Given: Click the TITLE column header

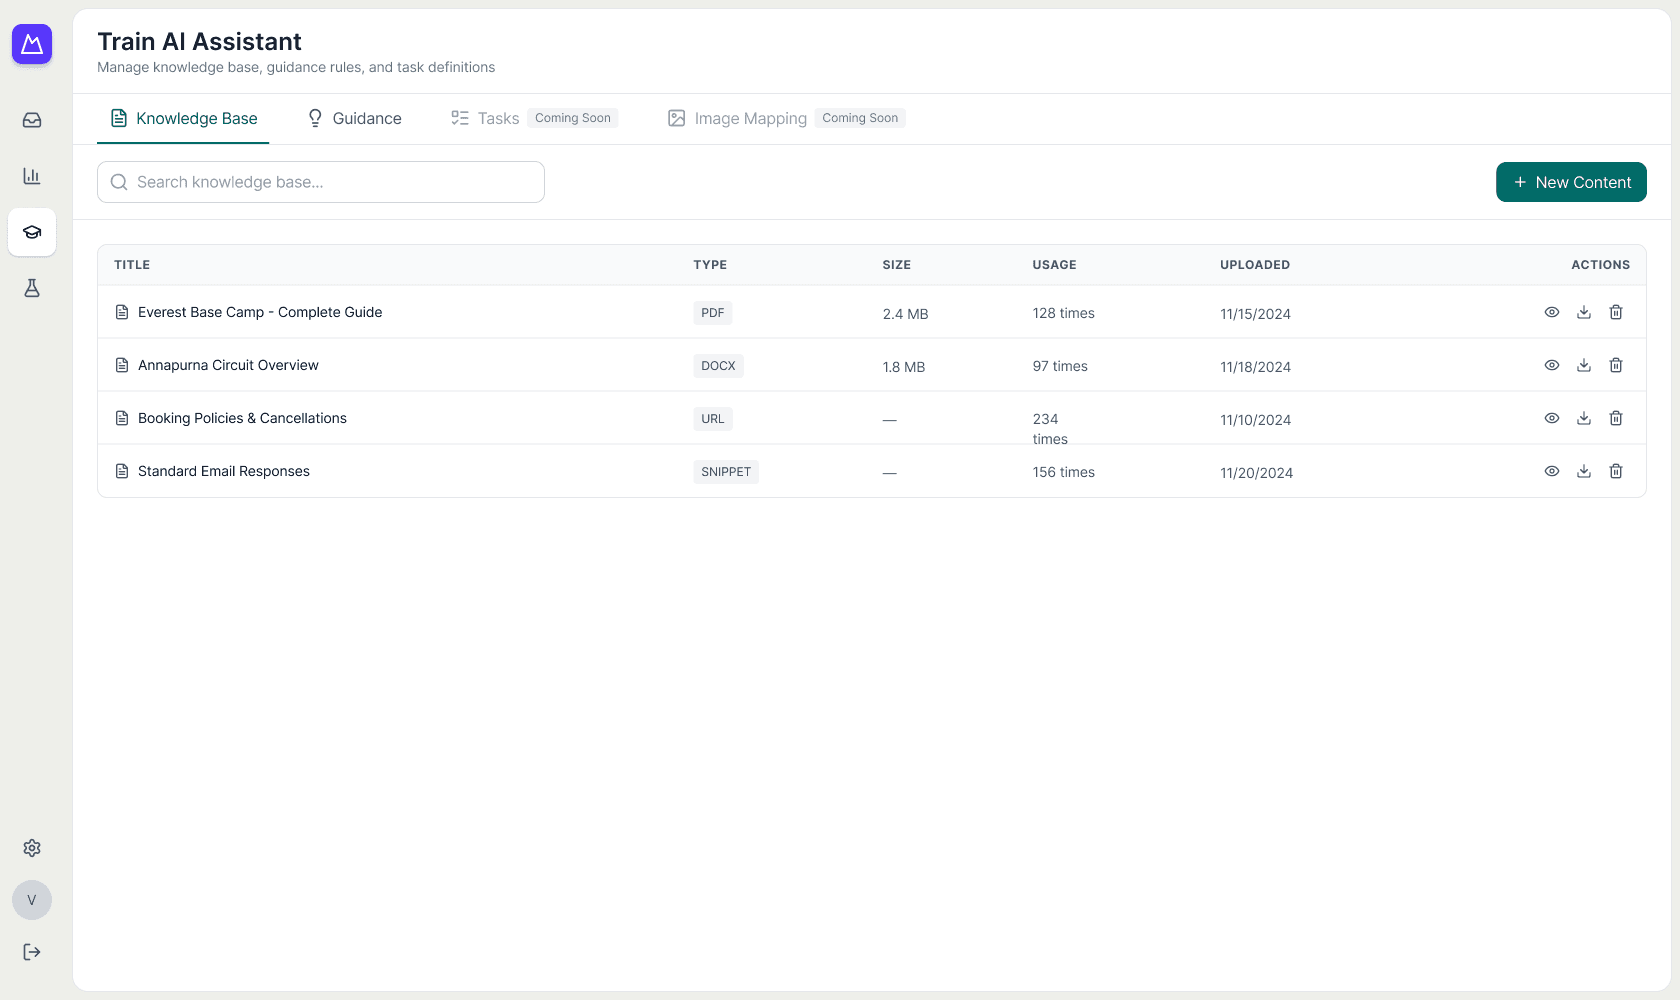Looking at the screenshot, I should point(132,265).
